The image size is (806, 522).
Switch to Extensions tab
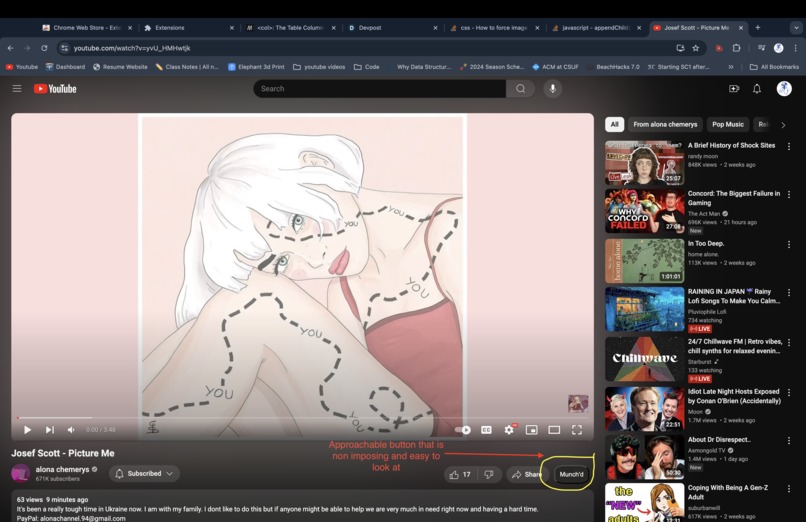click(189, 28)
